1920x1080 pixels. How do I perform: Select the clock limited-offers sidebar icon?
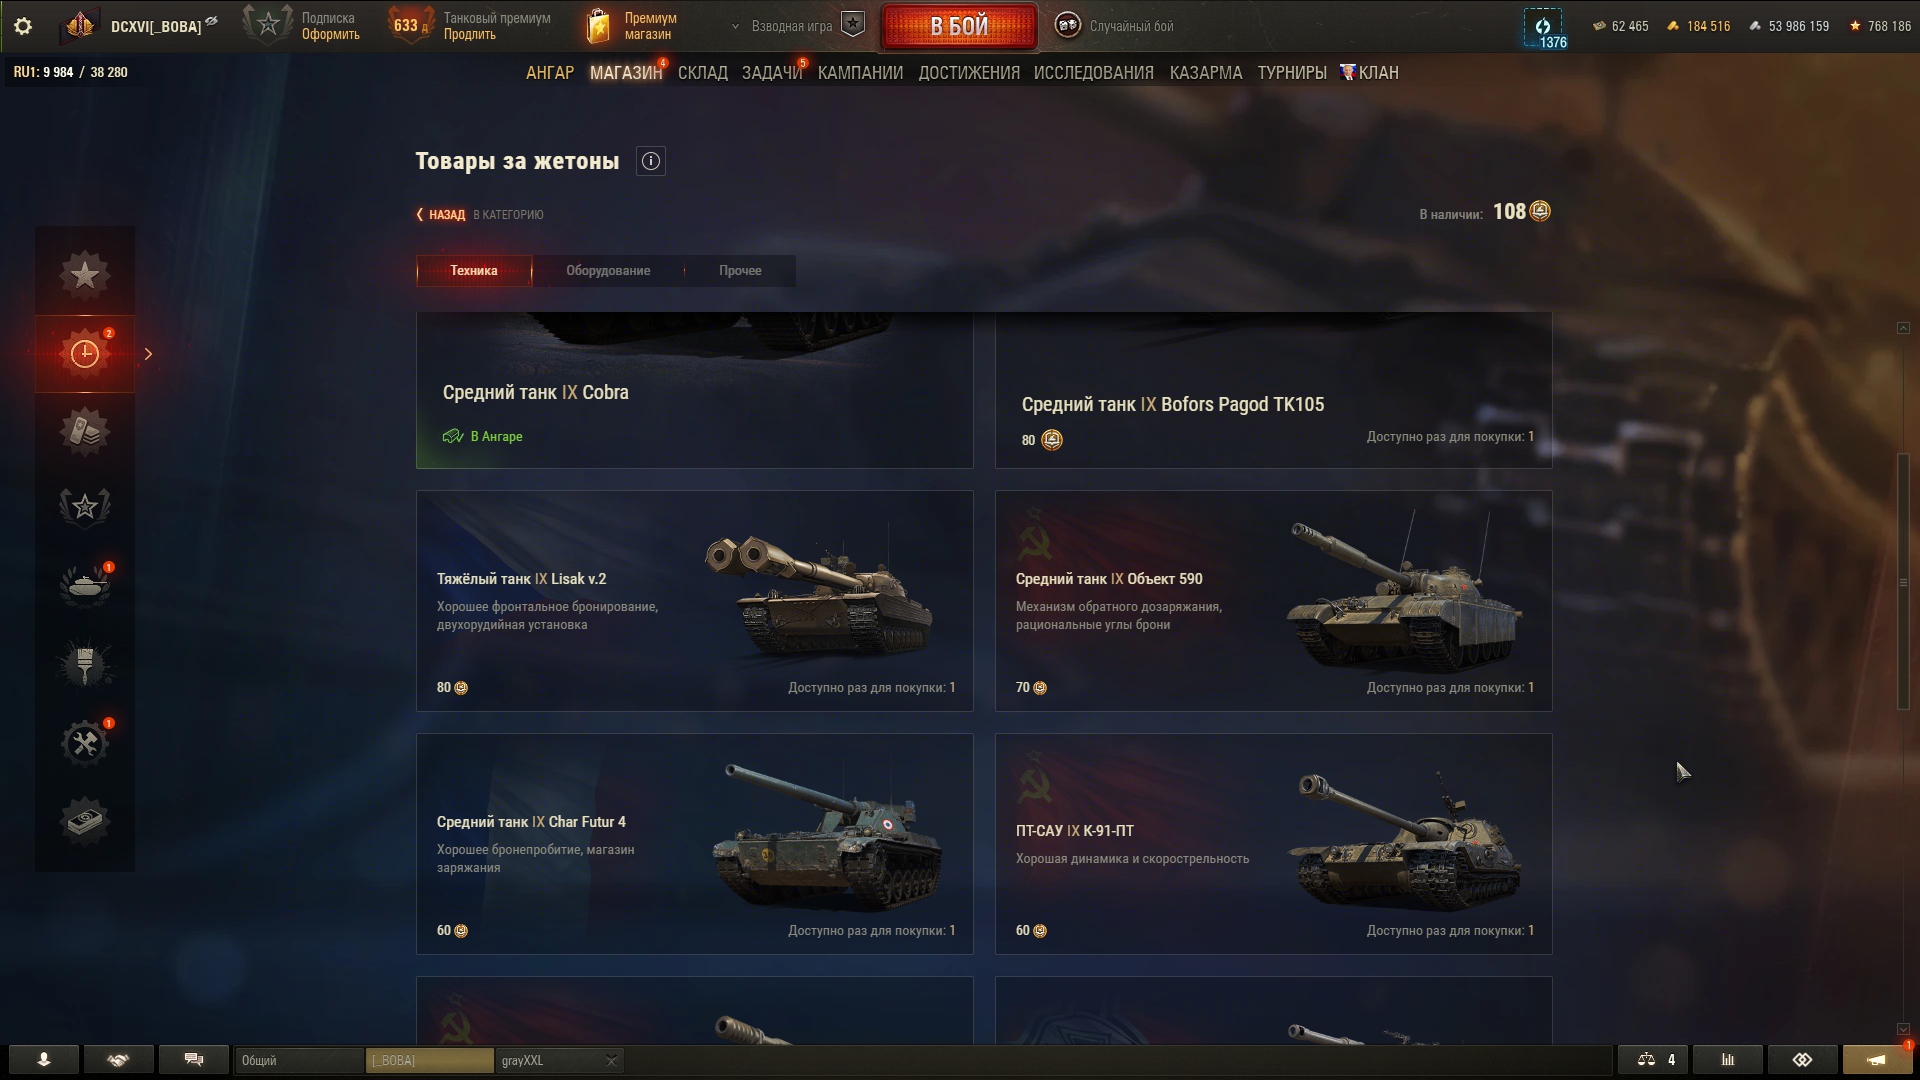pyautogui.click(x=85, y=353)
